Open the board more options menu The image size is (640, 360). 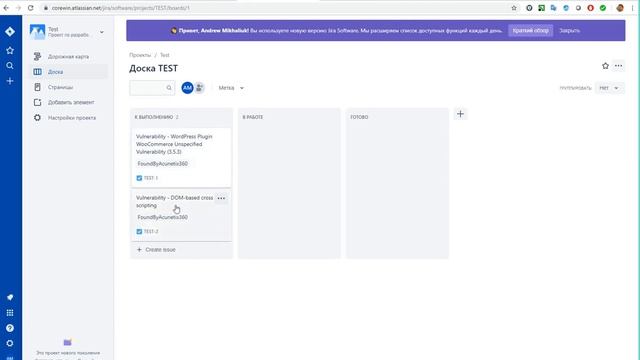point(618,66)
